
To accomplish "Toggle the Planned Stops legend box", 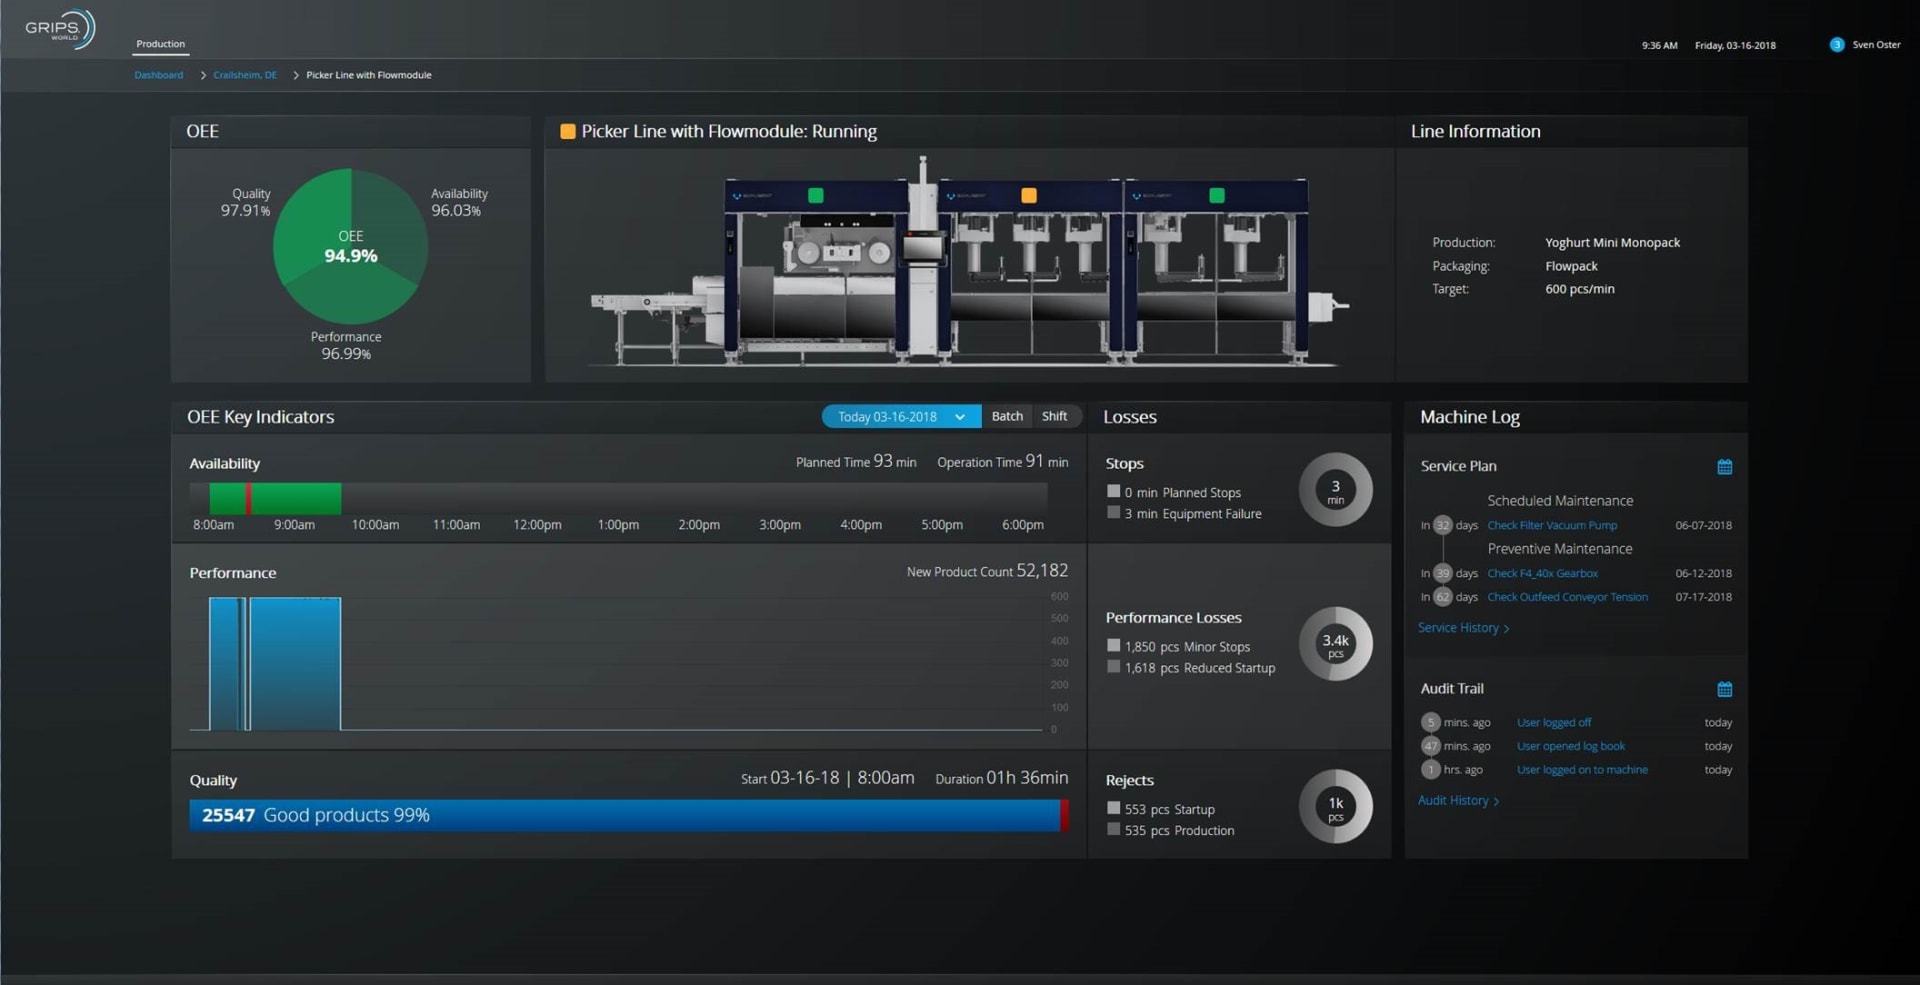I will point(1113,491).
